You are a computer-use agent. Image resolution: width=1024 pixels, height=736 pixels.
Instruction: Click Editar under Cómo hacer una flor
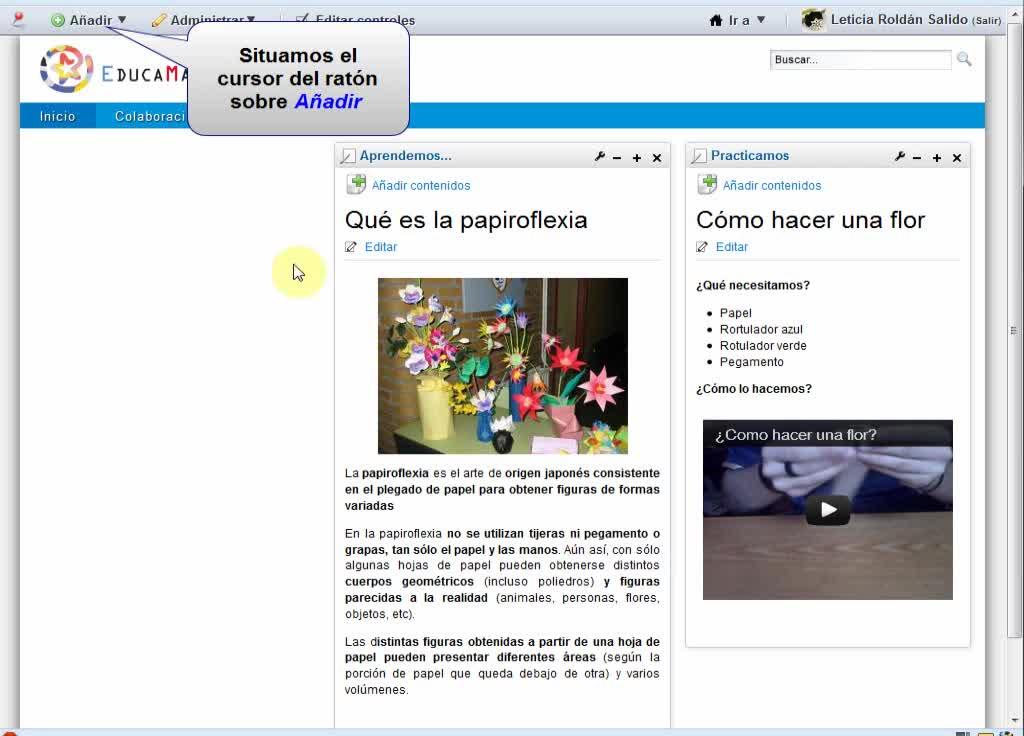pos(731,247)
